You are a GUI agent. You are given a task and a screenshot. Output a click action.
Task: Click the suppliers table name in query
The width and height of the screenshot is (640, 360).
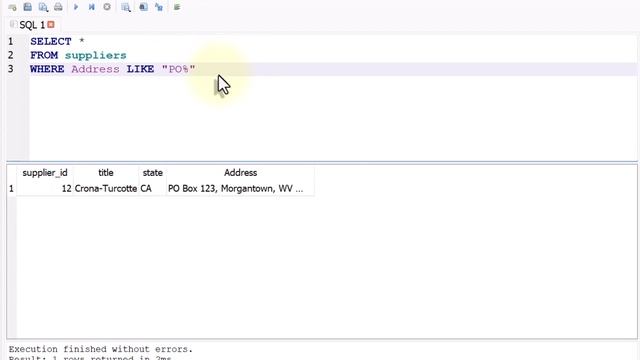coord(96,55)
